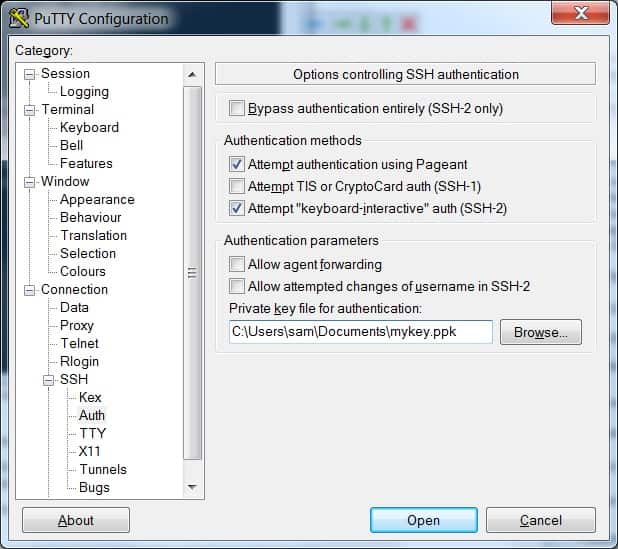Screen dimensions: 618x549
Task: Click Browse for private key file
Action: [x=540, y=332]
